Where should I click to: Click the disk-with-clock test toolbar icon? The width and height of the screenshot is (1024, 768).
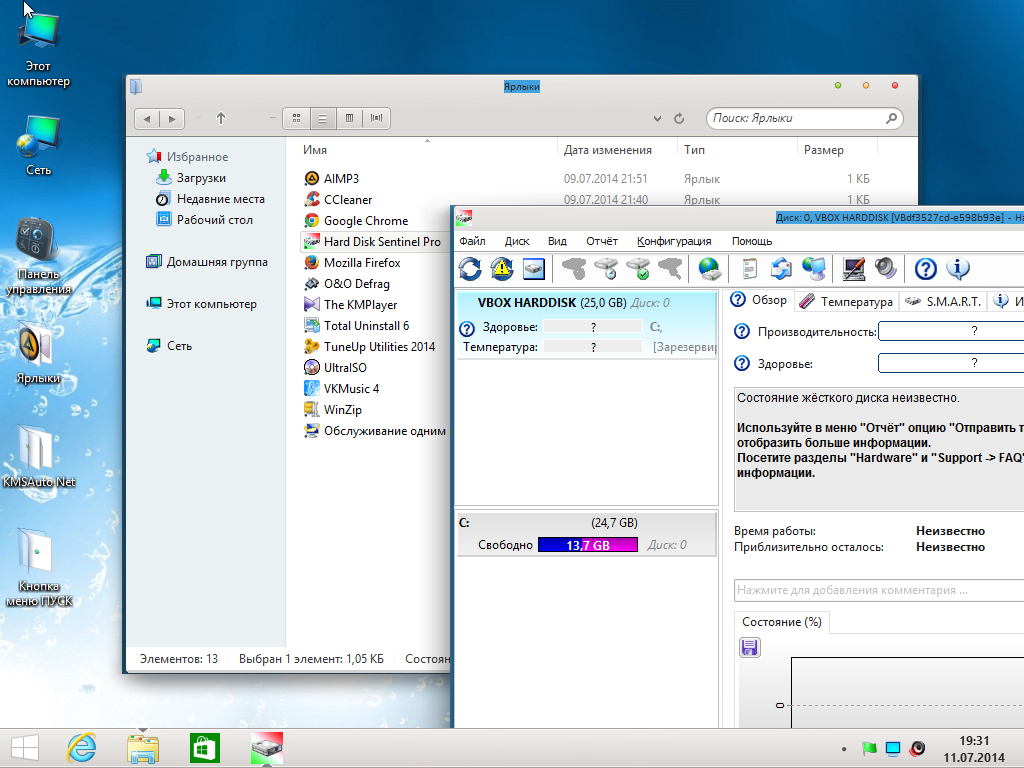pos(608,268)
